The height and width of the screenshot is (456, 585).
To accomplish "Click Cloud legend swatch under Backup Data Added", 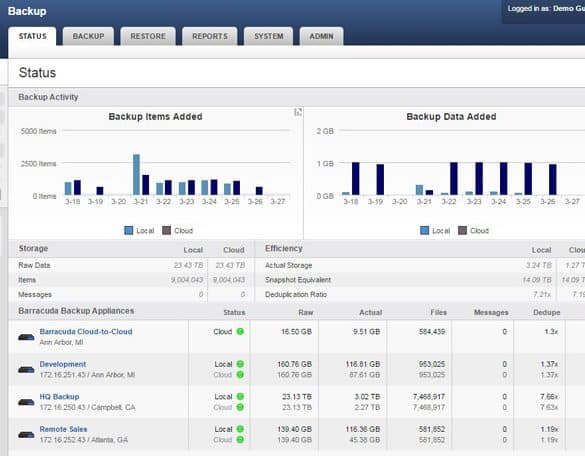I will tap(462, 230).
